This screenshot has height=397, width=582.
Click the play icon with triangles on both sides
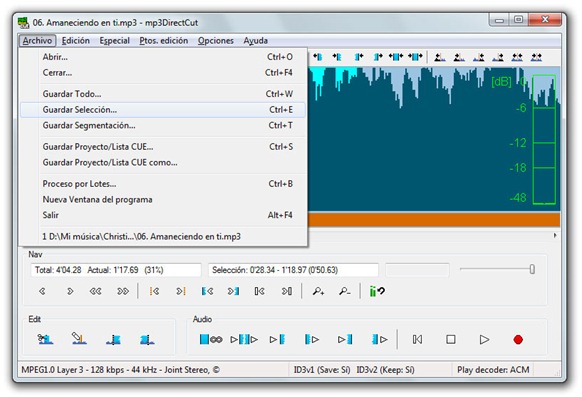[244, 339]
